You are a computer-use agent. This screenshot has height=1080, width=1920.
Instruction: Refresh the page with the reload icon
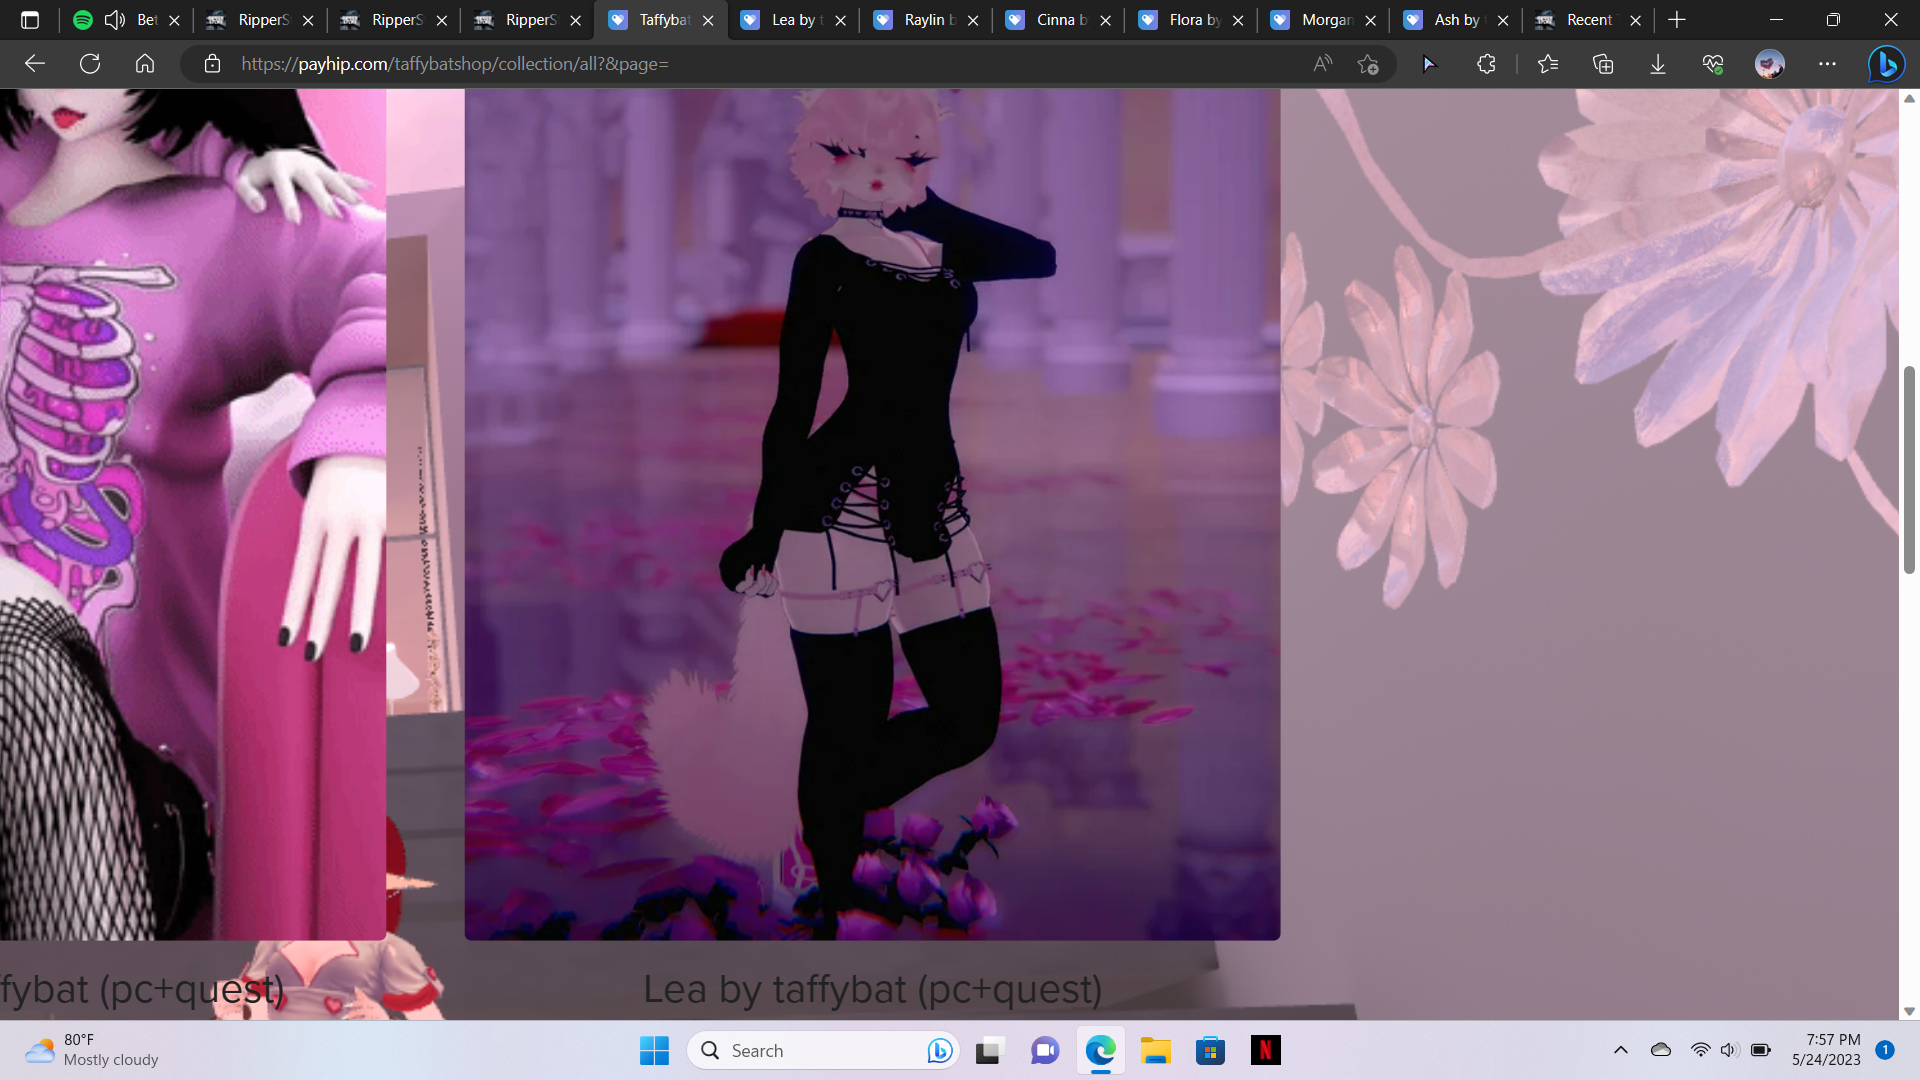[90, 64]
